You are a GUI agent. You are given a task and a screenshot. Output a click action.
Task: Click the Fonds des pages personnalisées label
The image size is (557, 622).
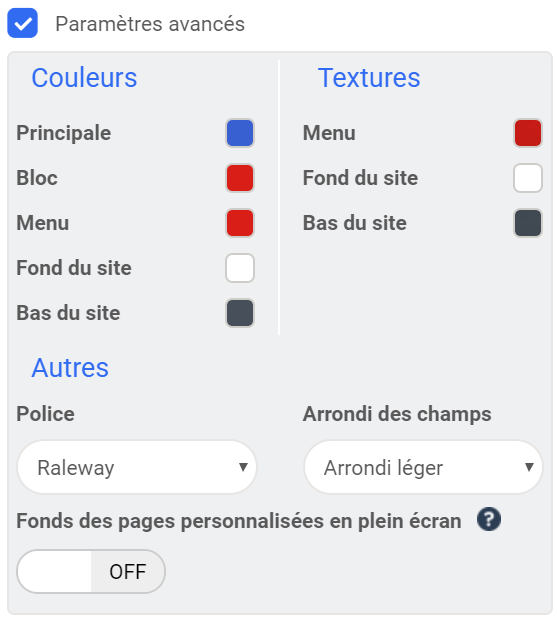pyautogui.click(x=239, y=521)
